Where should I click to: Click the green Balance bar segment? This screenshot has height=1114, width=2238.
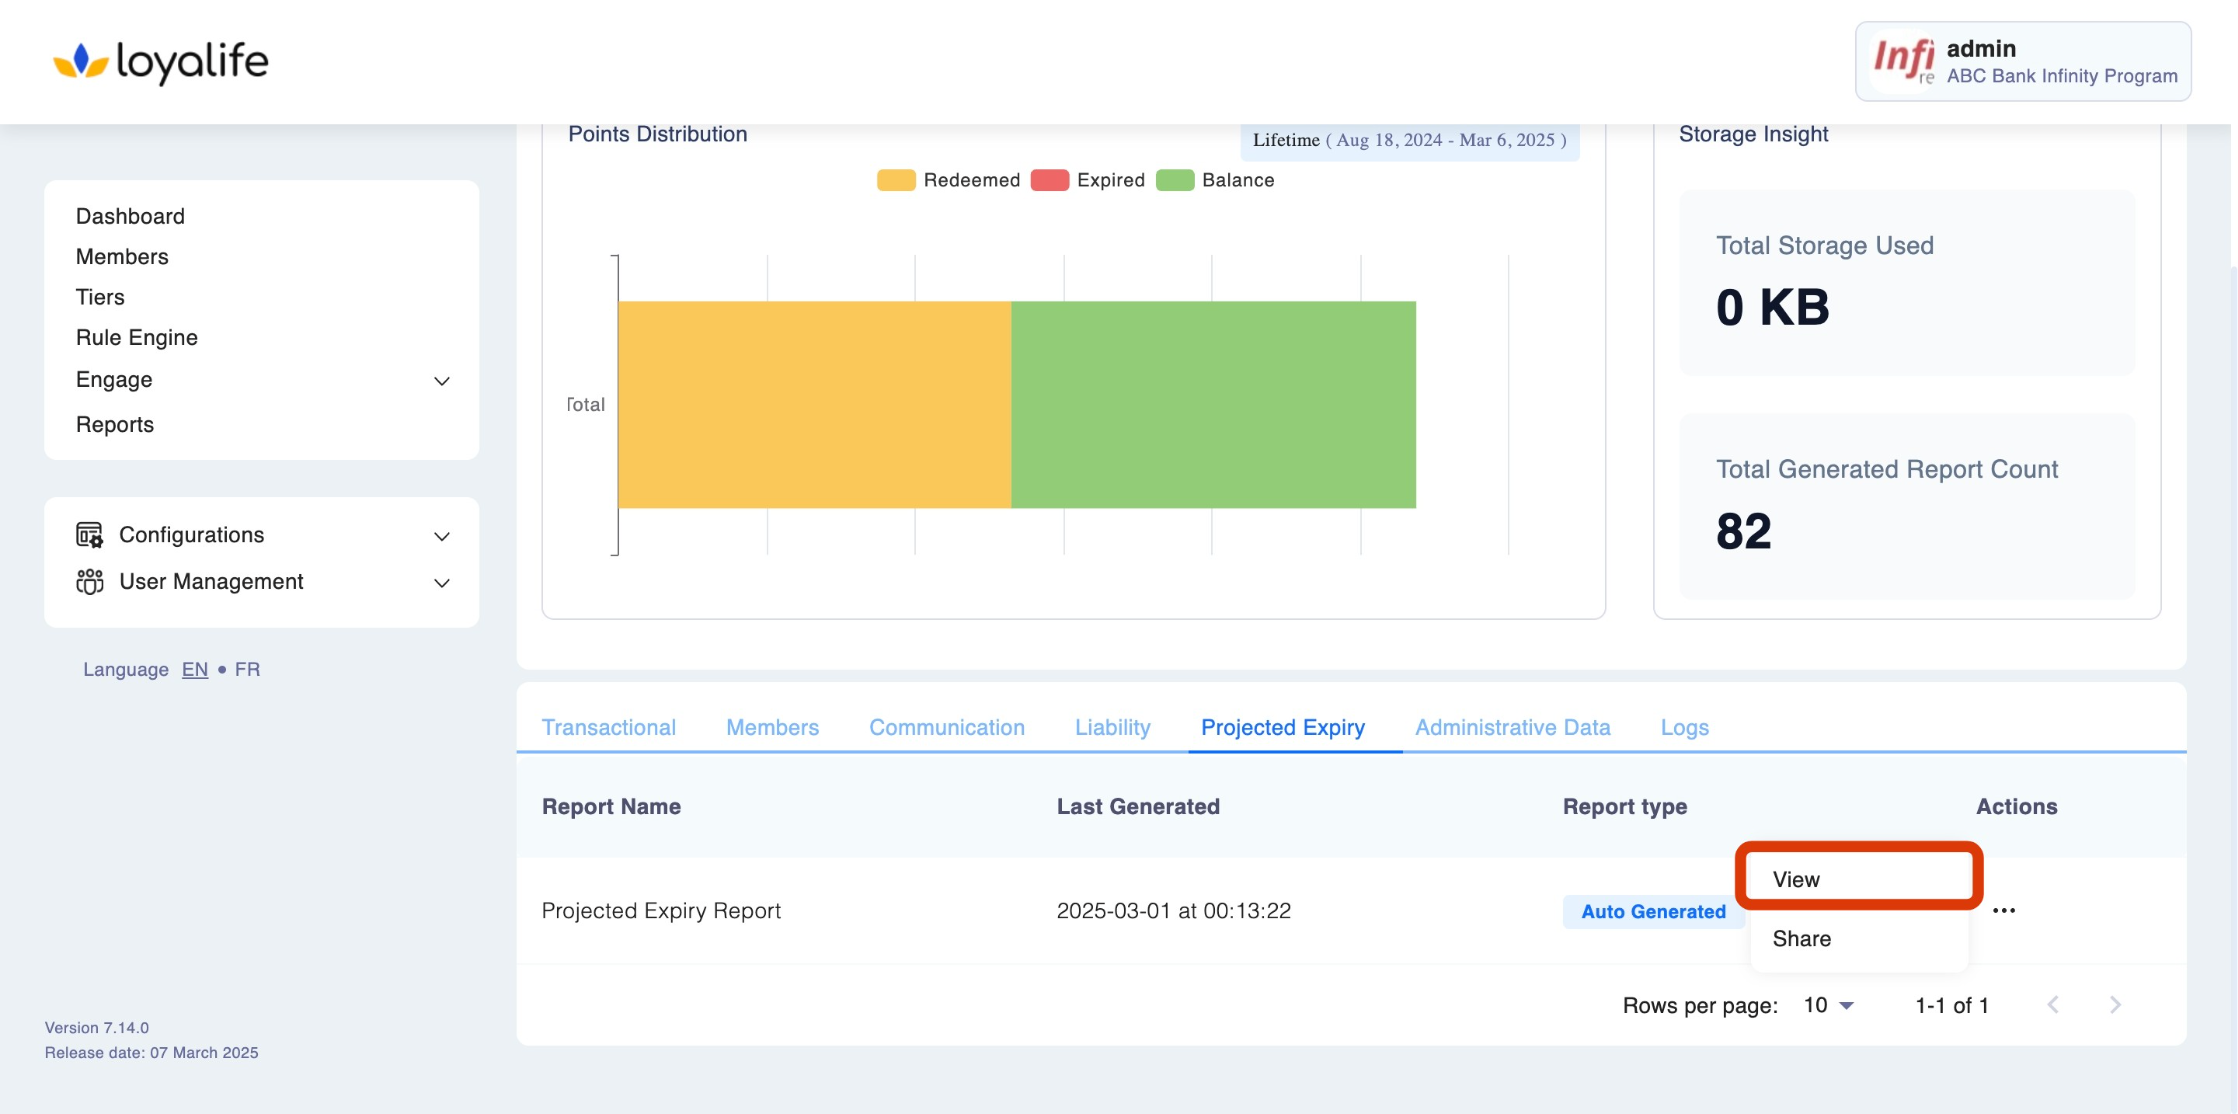tap(1213, 405)
